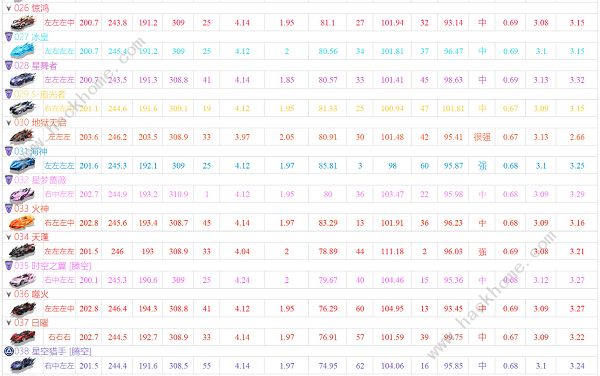Image resolution: width=600 pixels, height=376 pixels.
Task: Open the 027 冰皇 car name
Action: (x=31, y=37)
